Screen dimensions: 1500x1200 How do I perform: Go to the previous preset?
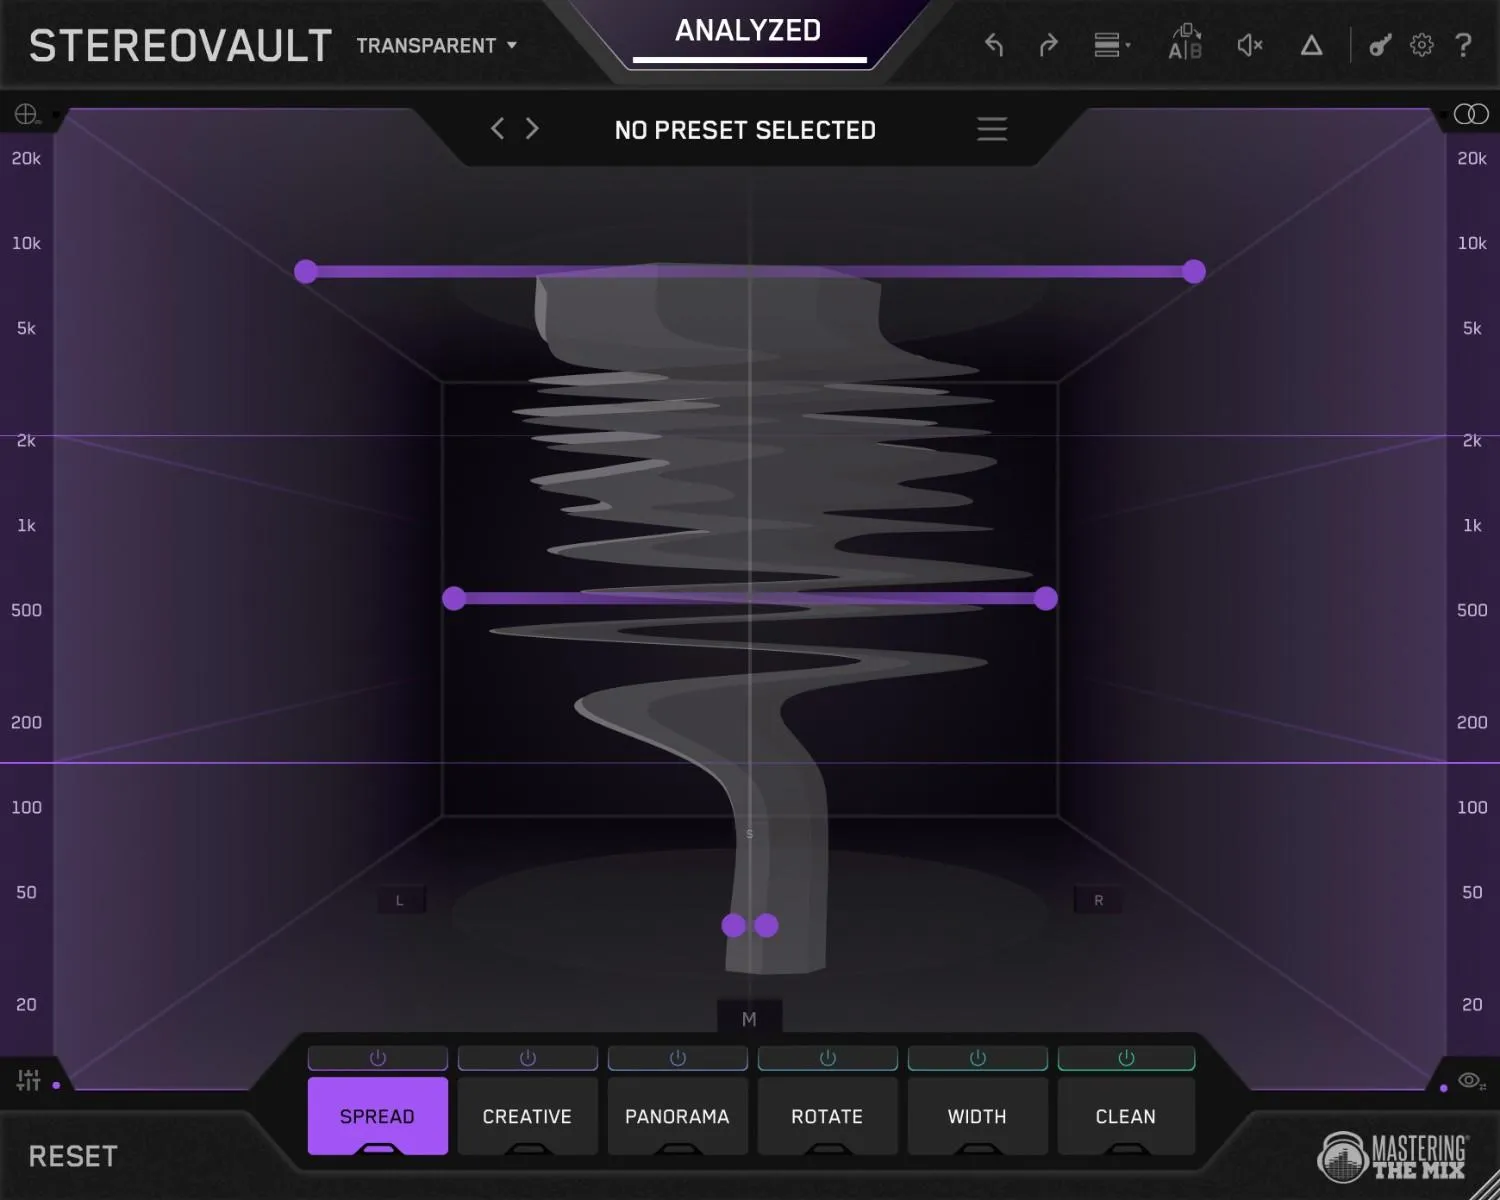click(x=497, y=128)
